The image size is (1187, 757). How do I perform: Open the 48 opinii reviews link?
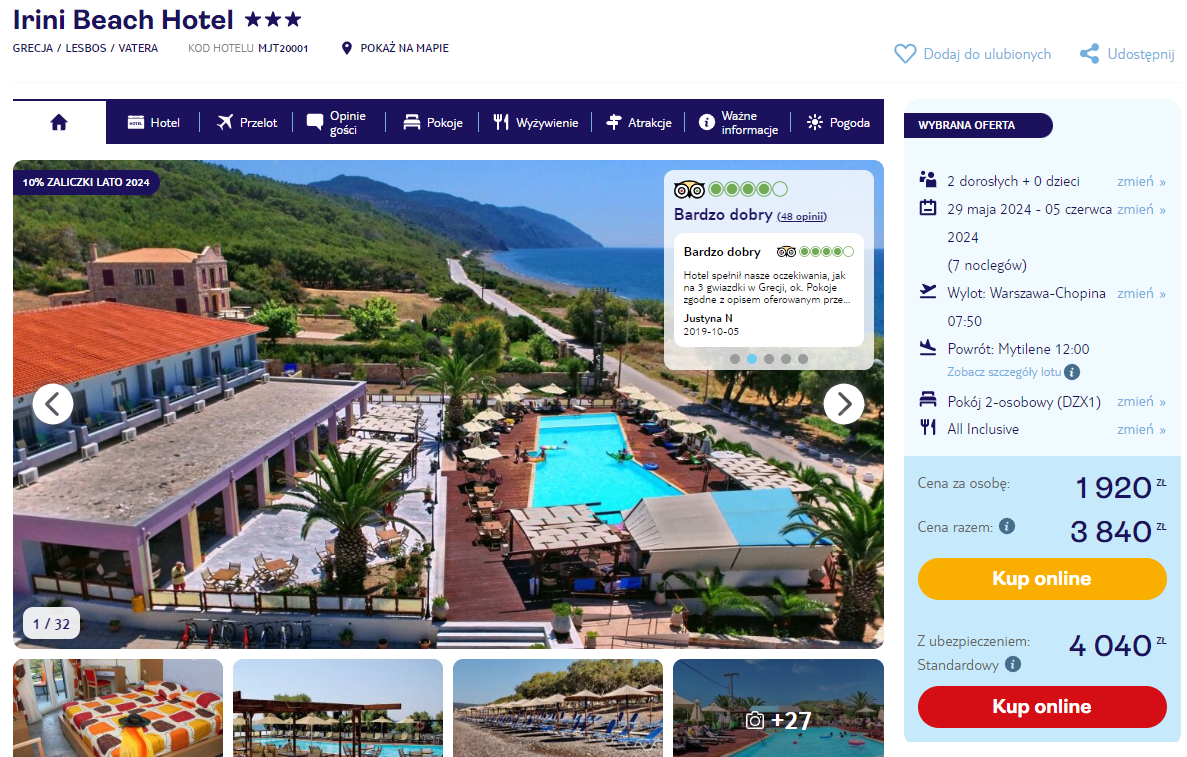(x=802, y=217)
